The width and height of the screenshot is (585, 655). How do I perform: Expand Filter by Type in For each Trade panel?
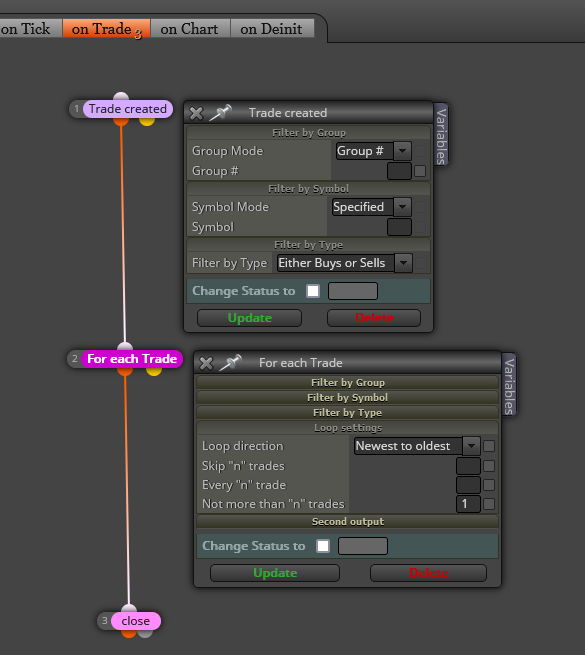coord(348,413)
